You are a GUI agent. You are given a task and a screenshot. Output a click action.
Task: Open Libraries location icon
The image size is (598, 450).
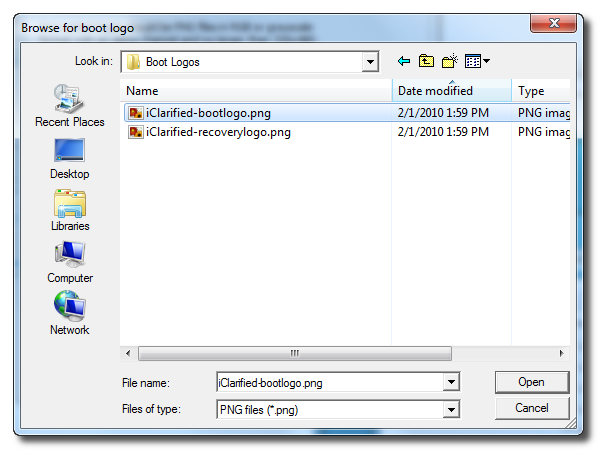click(x=70, y=210)
